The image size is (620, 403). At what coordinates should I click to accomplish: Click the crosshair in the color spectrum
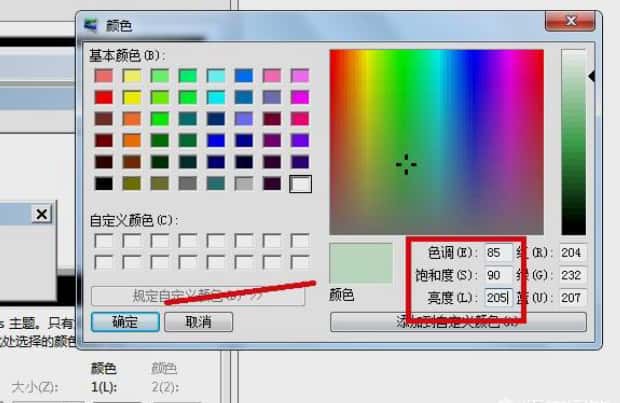click(x=406, y=164)
